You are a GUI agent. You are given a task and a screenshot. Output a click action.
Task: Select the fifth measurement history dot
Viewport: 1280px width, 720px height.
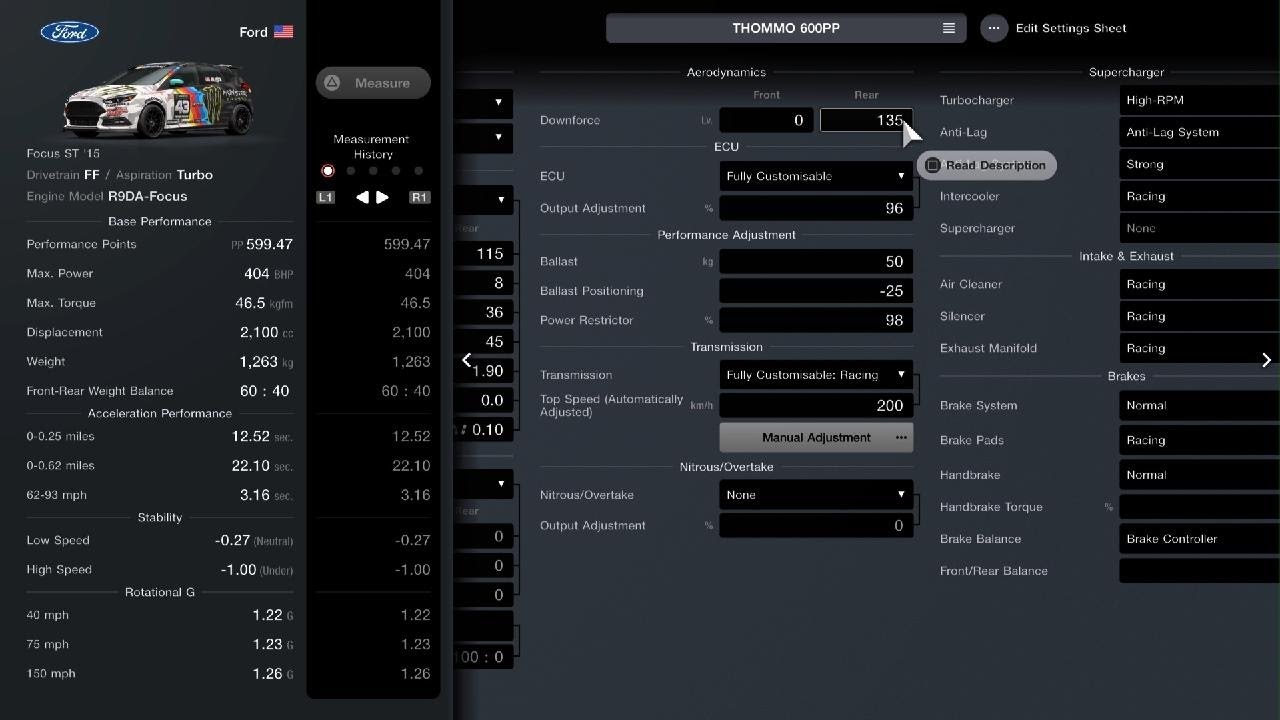[418, 171]
